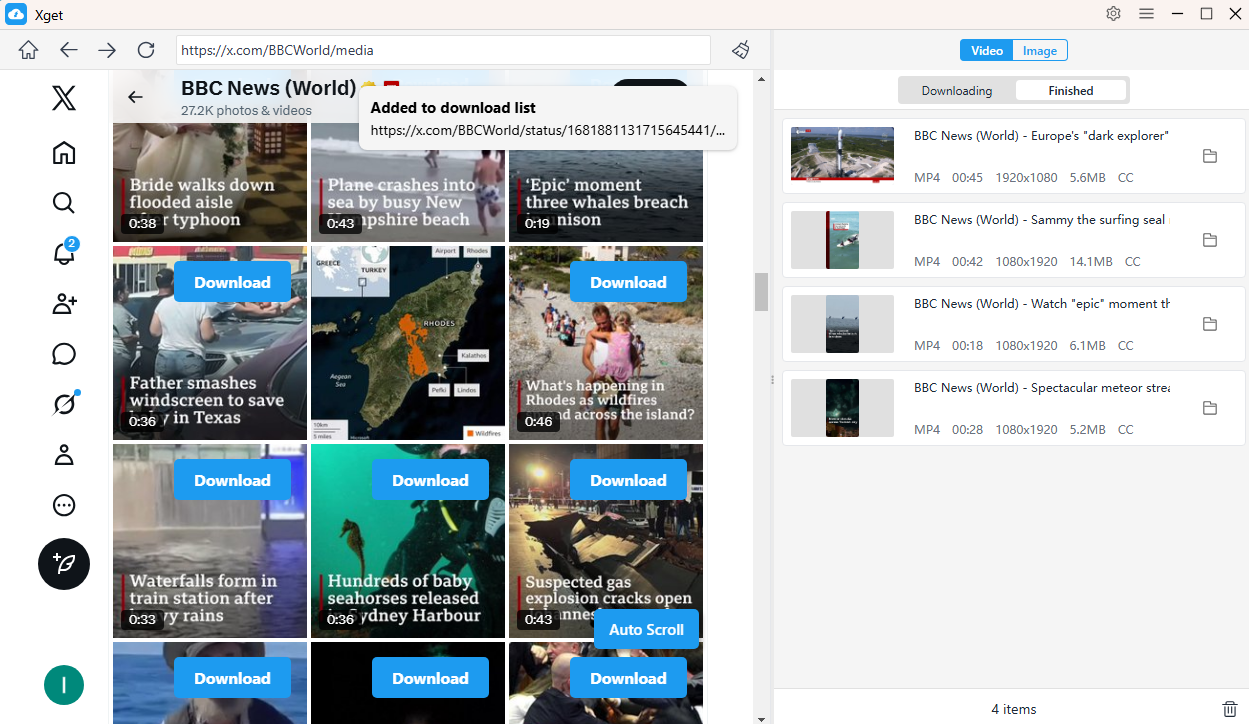Download the Rhodes wildfires video
This screenshot has width=1249, height=724.
628,282
